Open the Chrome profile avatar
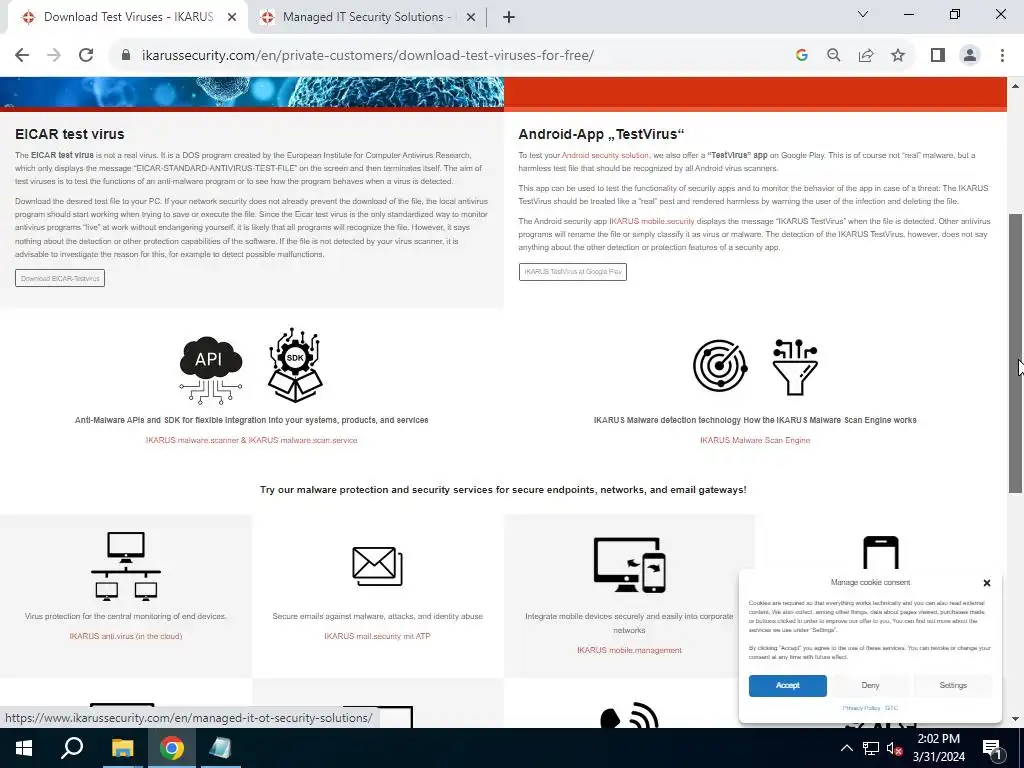 tap(970, 56)
